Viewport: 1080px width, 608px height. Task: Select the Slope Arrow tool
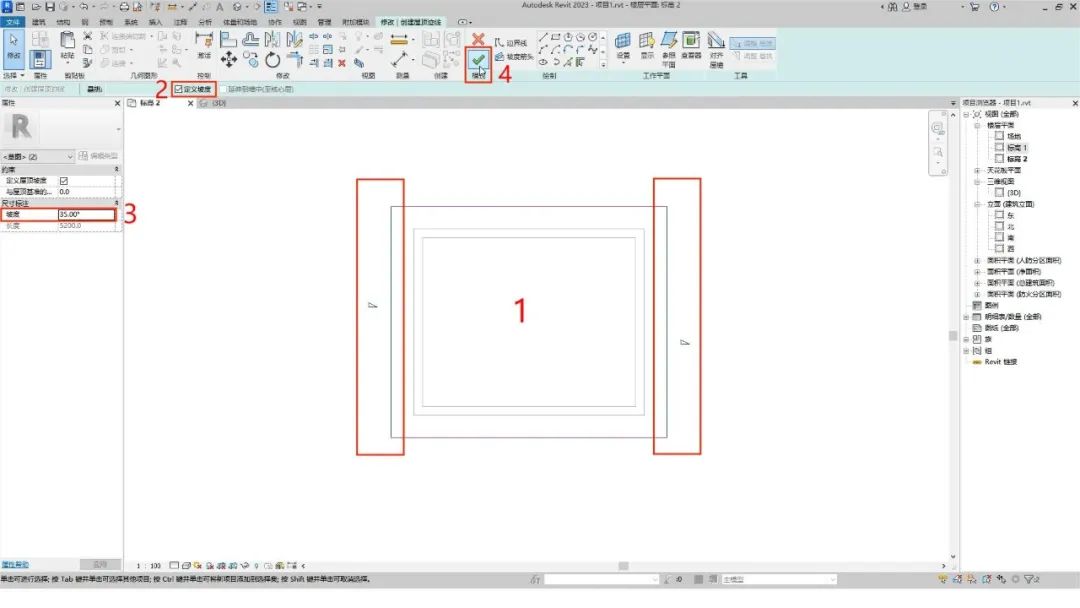click(x=515, y=56)
